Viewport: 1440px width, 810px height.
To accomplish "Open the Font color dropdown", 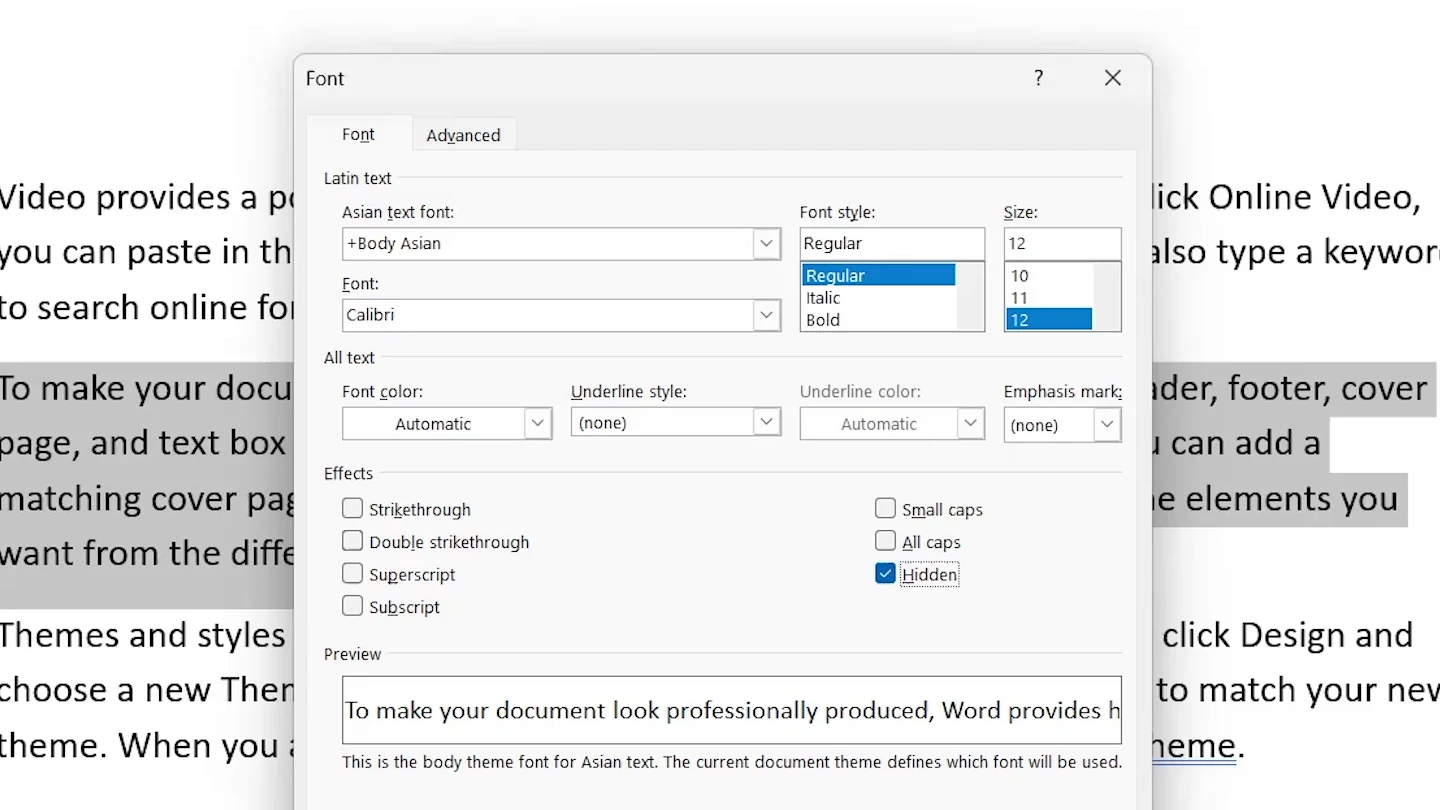I will coord(538,423).
